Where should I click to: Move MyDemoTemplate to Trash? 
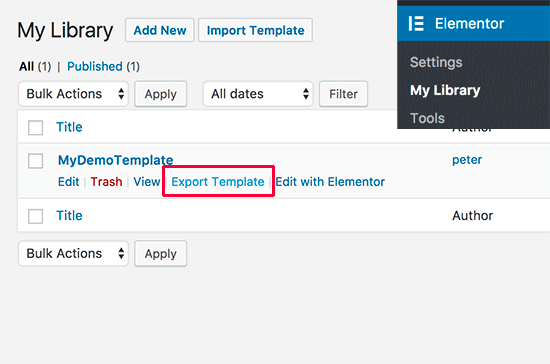click(x=106, y=182)
